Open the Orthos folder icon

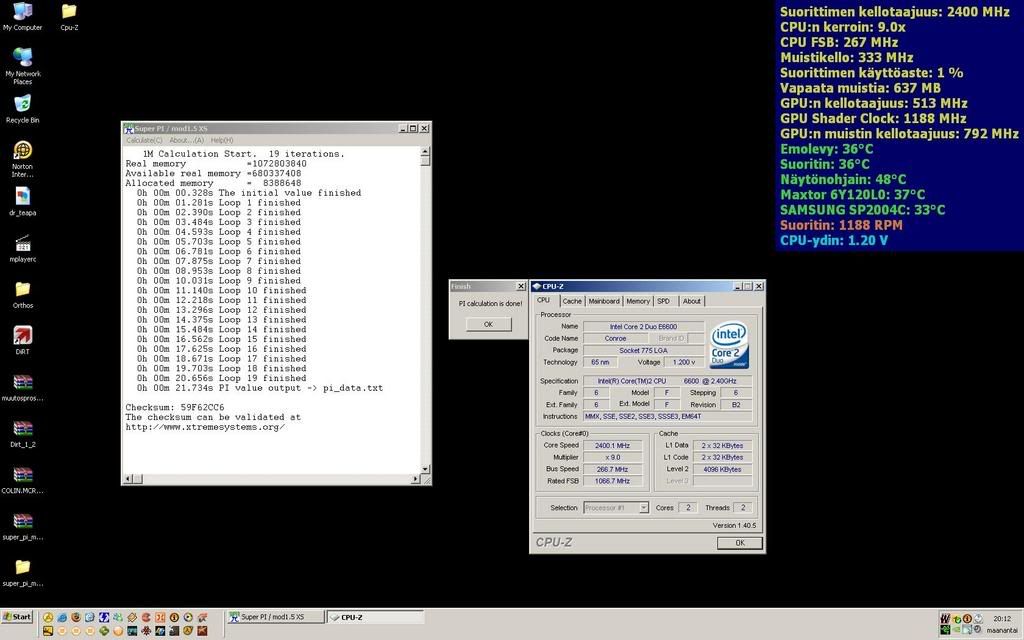[22, 289]
